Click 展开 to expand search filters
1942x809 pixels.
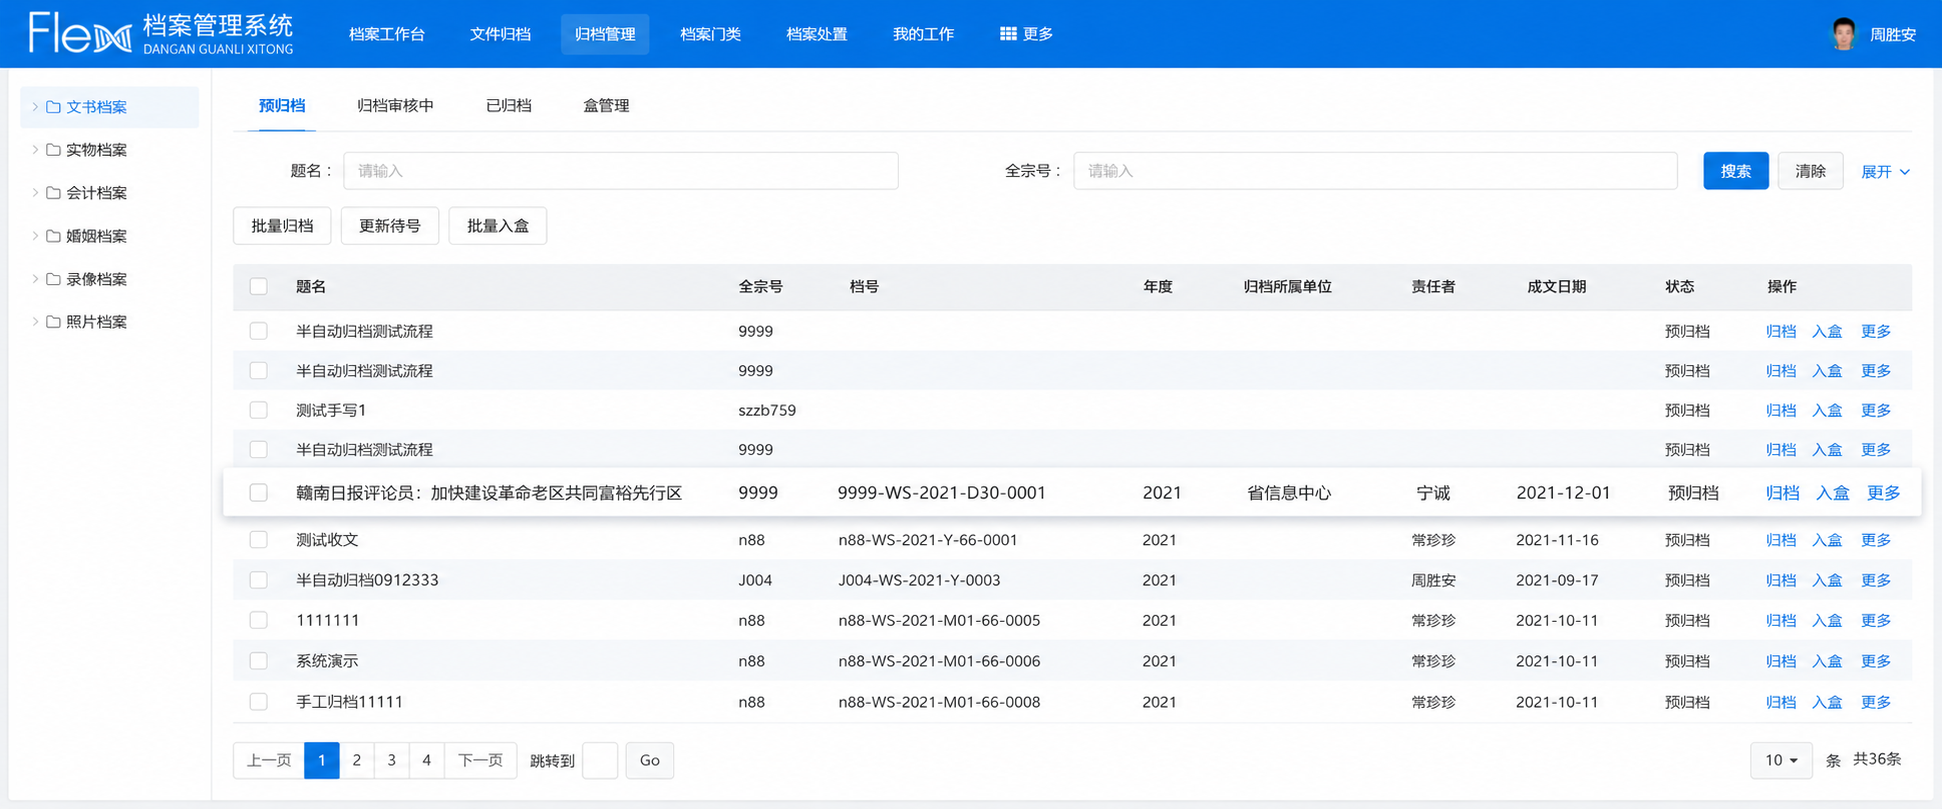coord(1885,172)
